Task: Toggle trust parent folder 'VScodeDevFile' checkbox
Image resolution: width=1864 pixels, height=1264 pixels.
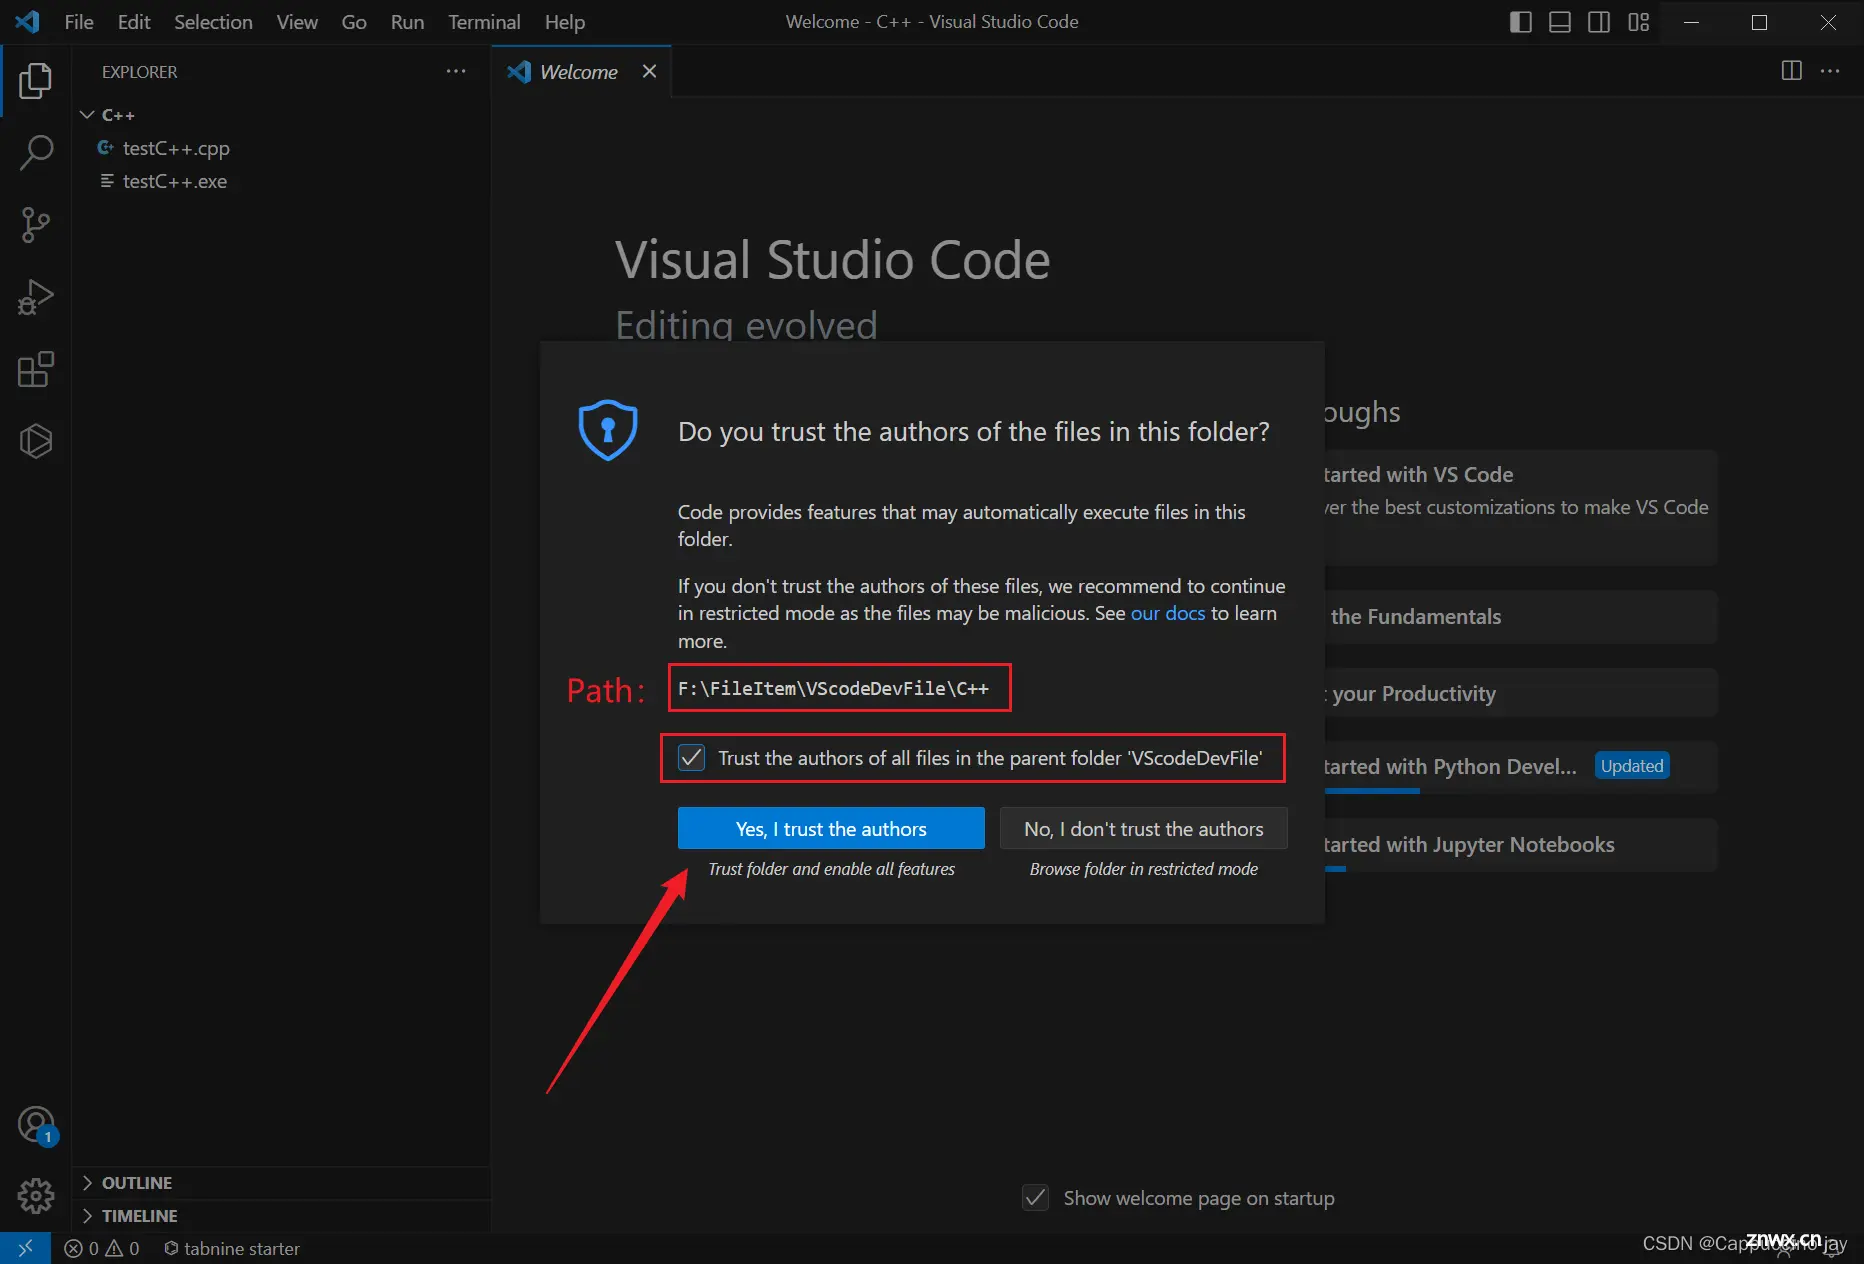Action: pos(691,757)
